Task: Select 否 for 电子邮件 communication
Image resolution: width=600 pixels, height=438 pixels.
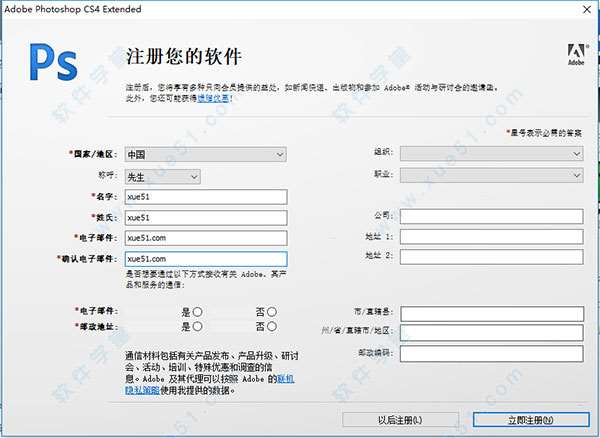Action: click(272, 312)
